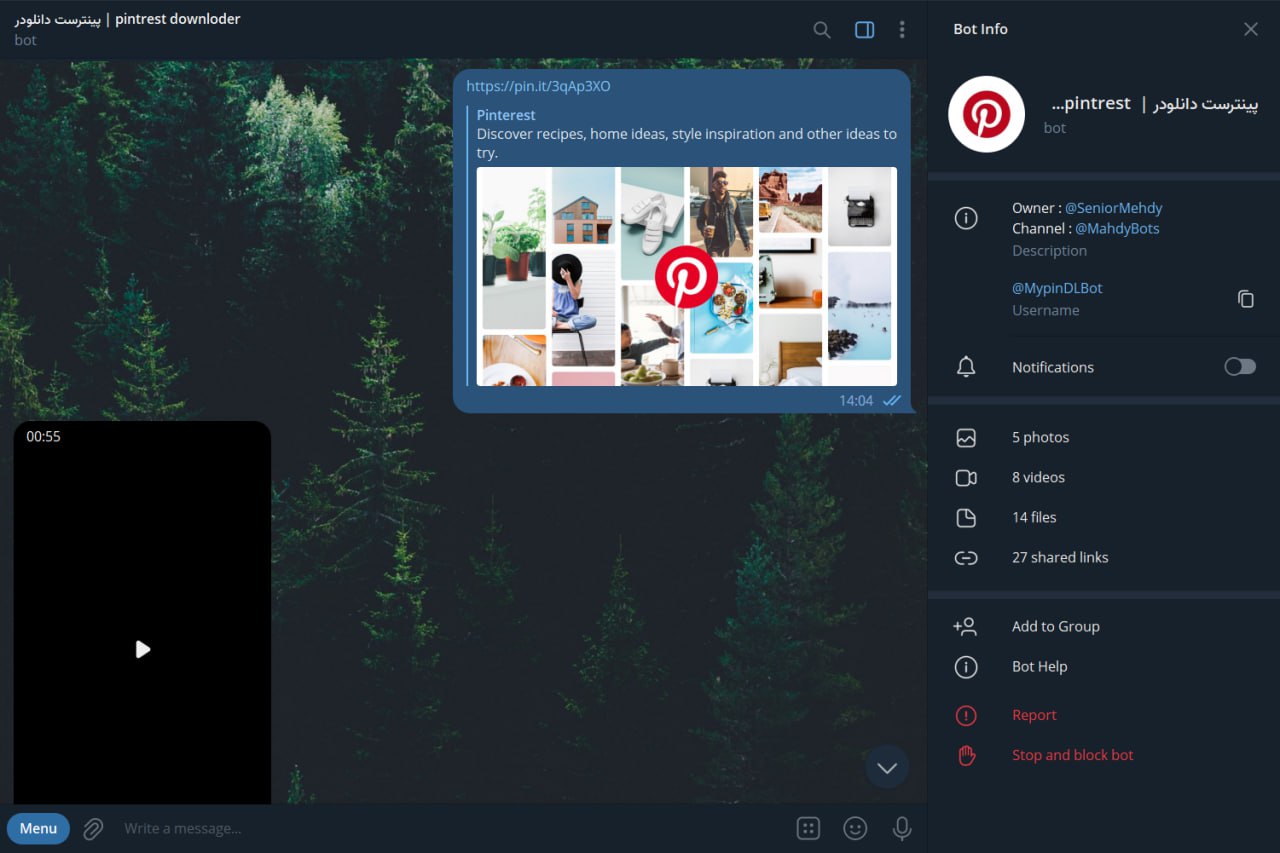Close the Bot Info panel
The image size is (1280, 853).
coord(1251,29)
